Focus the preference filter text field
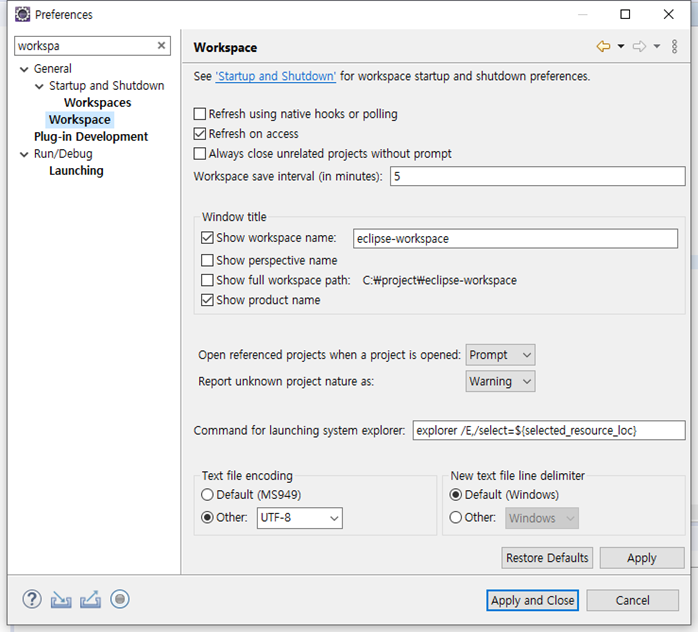Viewport: 698px width, 632px height. point(85,46)
